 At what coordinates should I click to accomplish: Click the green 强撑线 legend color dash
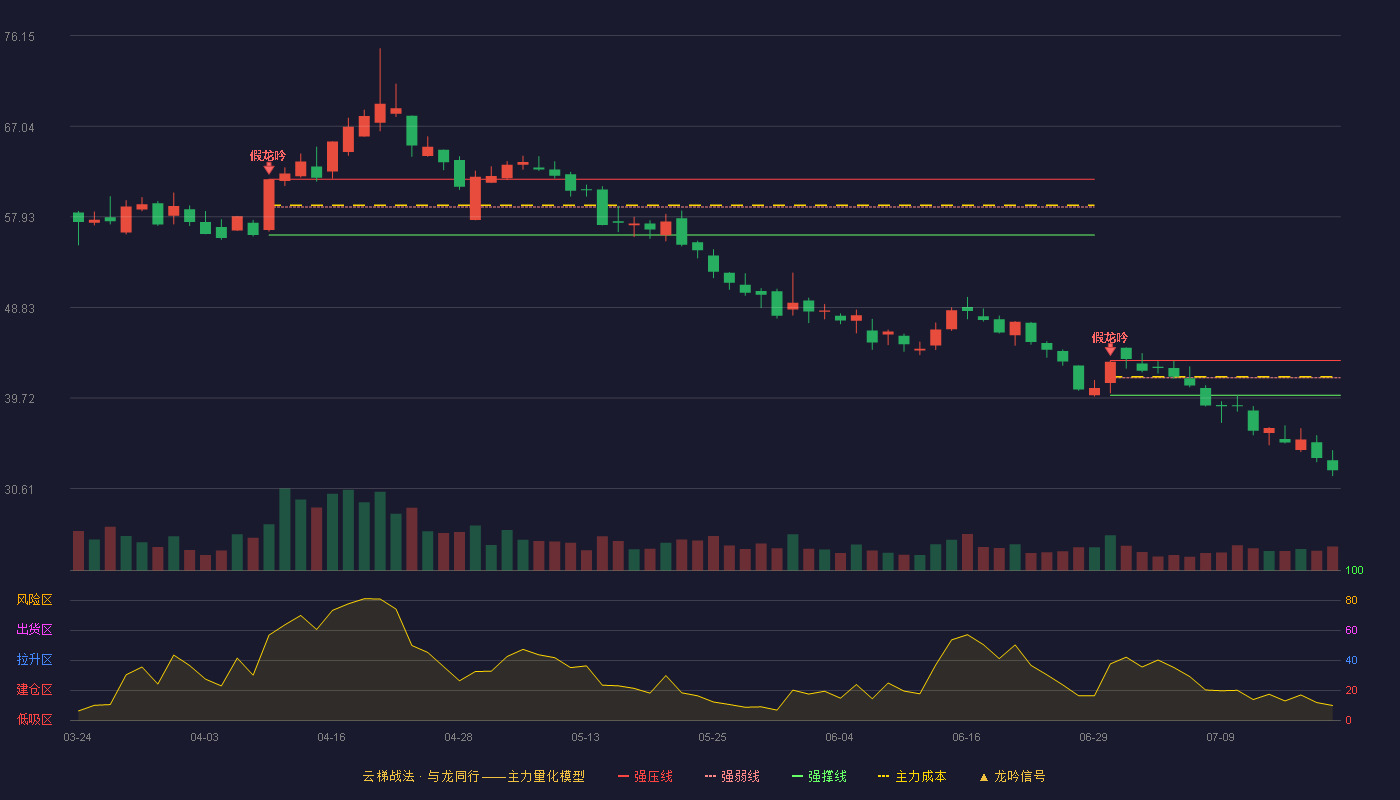(797, 777)
